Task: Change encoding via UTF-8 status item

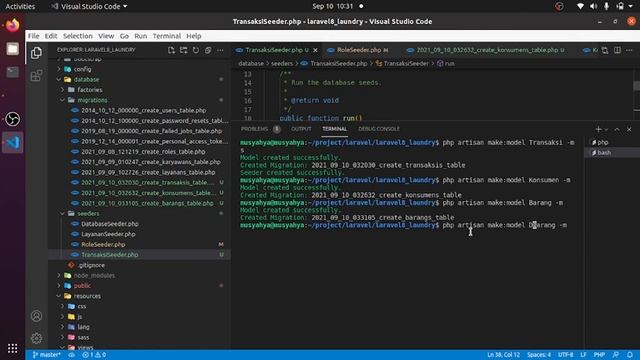Action: click(565, 355)
